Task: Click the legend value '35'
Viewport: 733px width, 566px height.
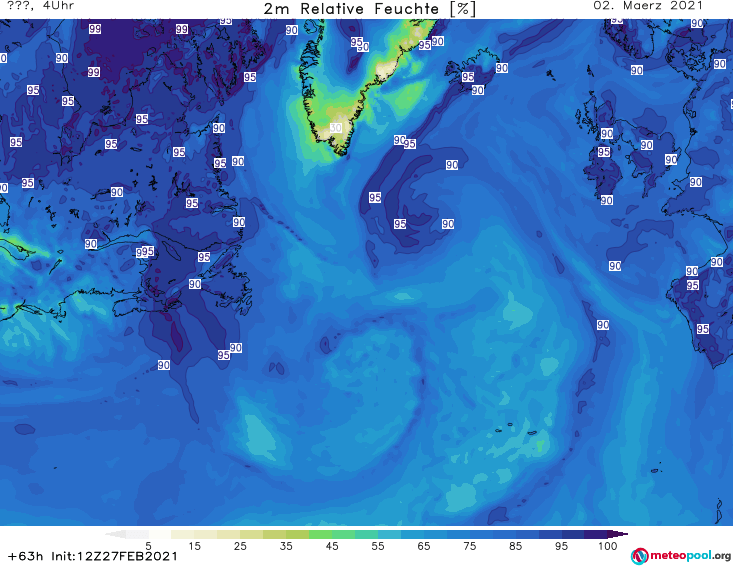Action: point(286,546)
